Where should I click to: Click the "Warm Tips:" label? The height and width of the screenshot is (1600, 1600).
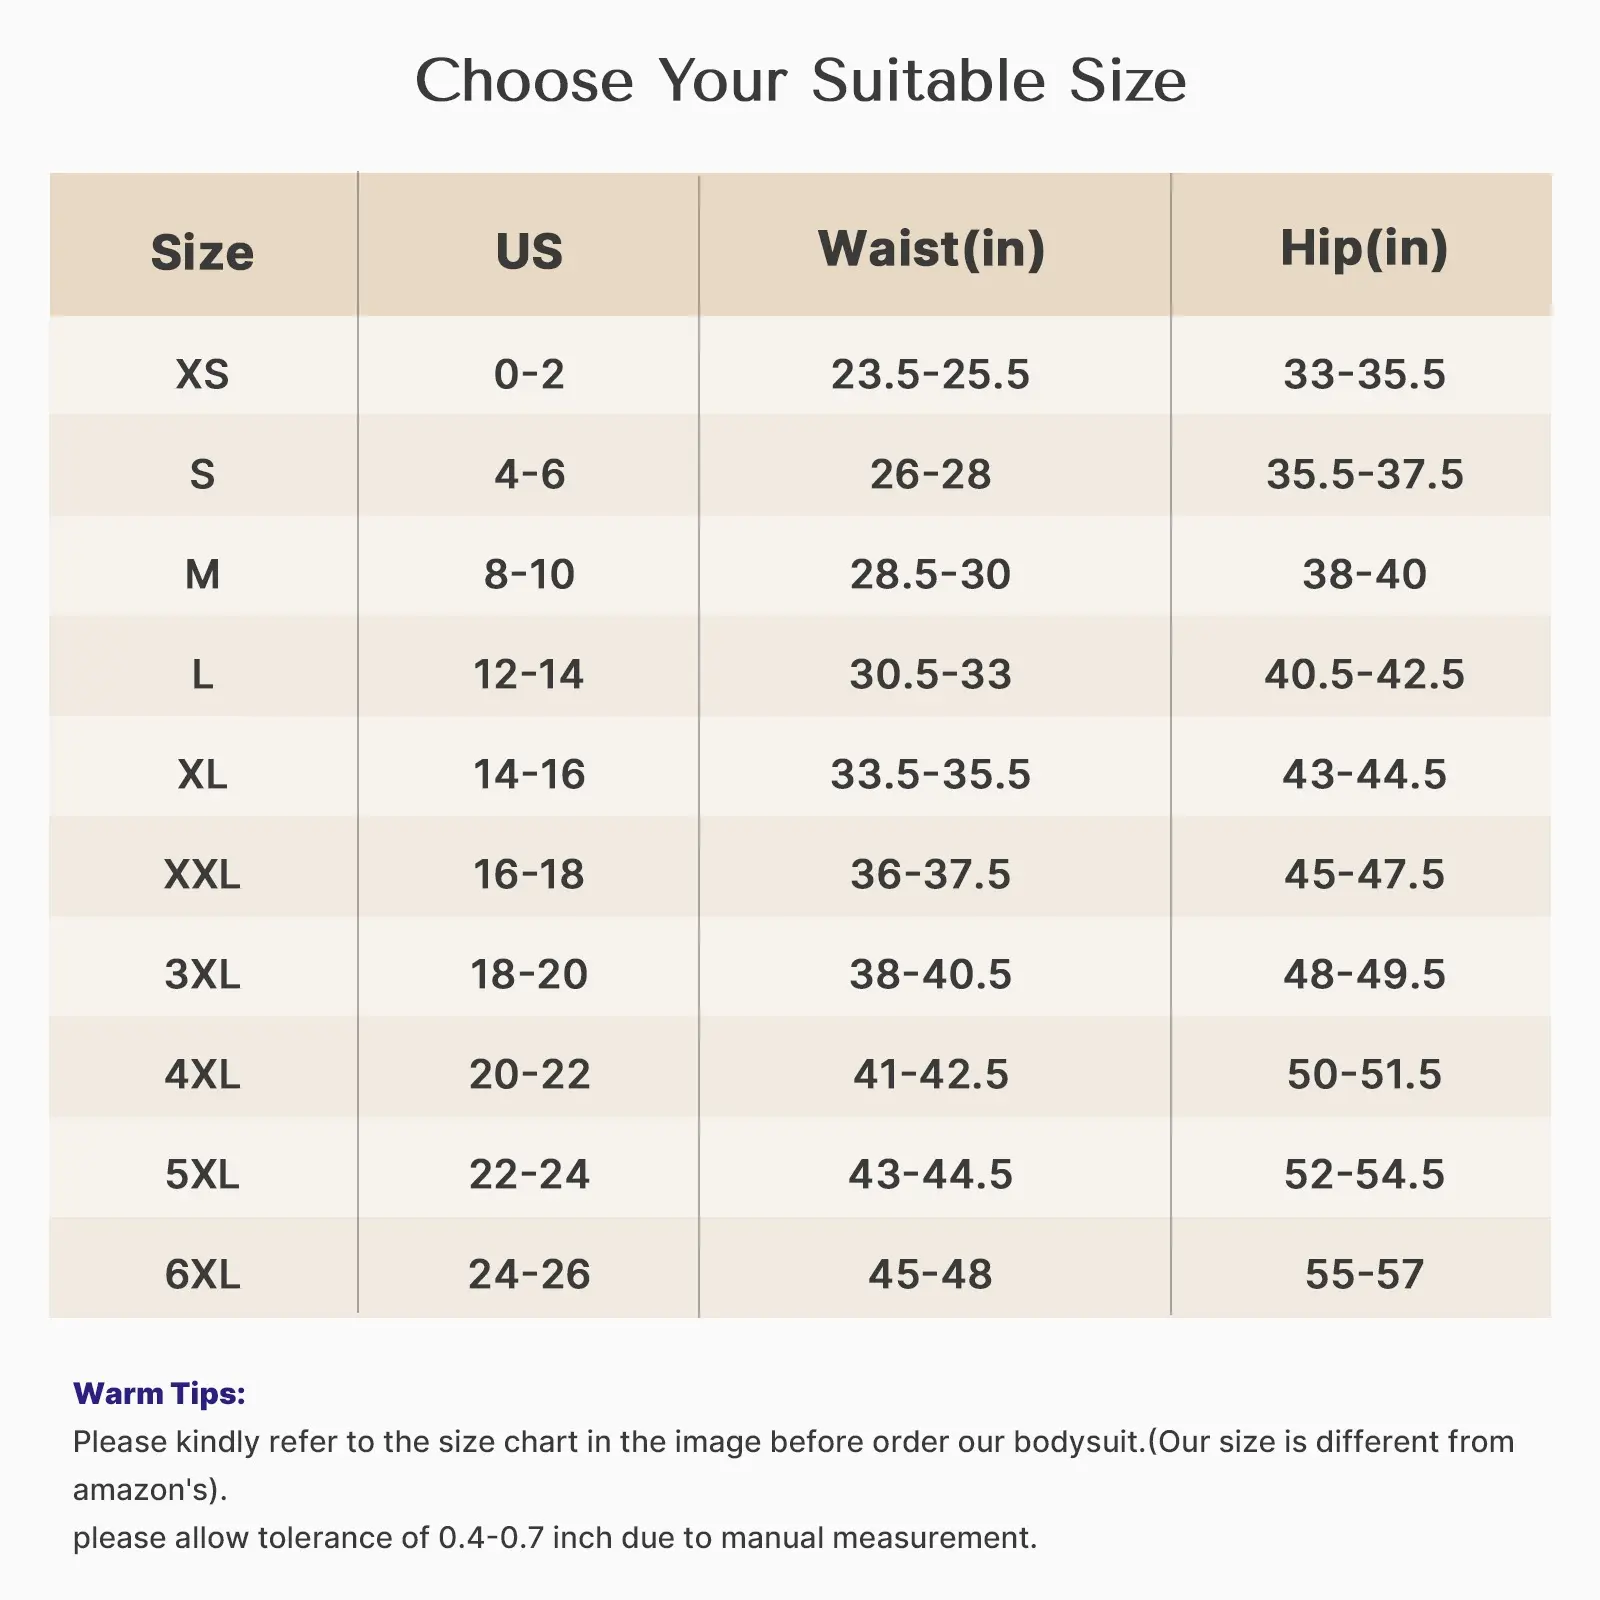[x=159, y=1393]
